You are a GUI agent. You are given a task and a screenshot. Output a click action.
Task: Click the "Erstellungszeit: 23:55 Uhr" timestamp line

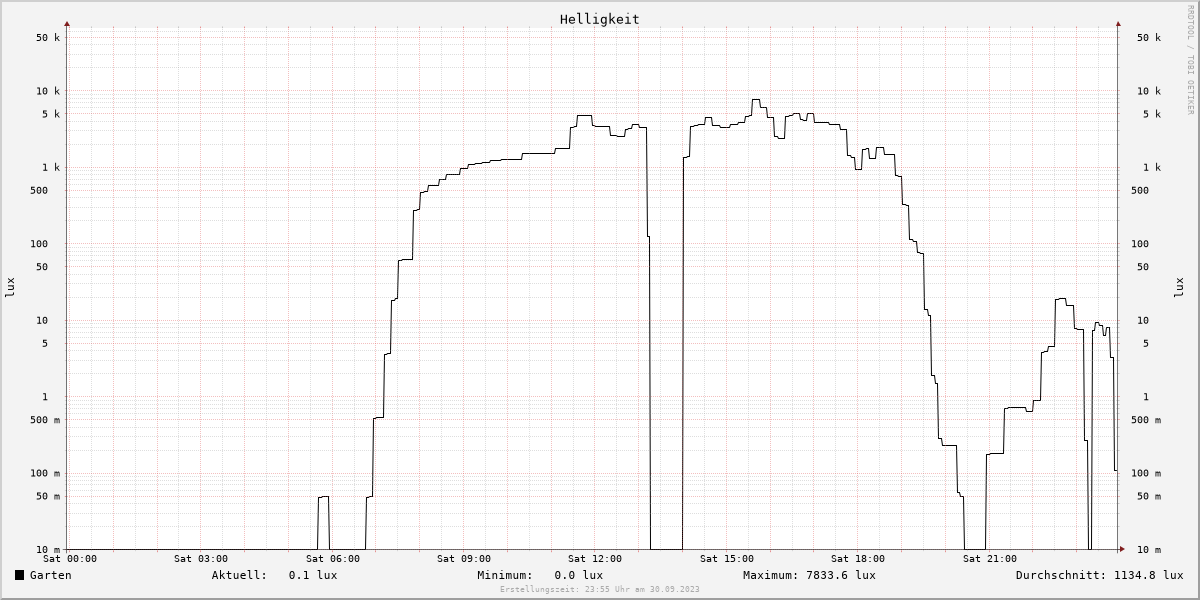click(600, 590)
